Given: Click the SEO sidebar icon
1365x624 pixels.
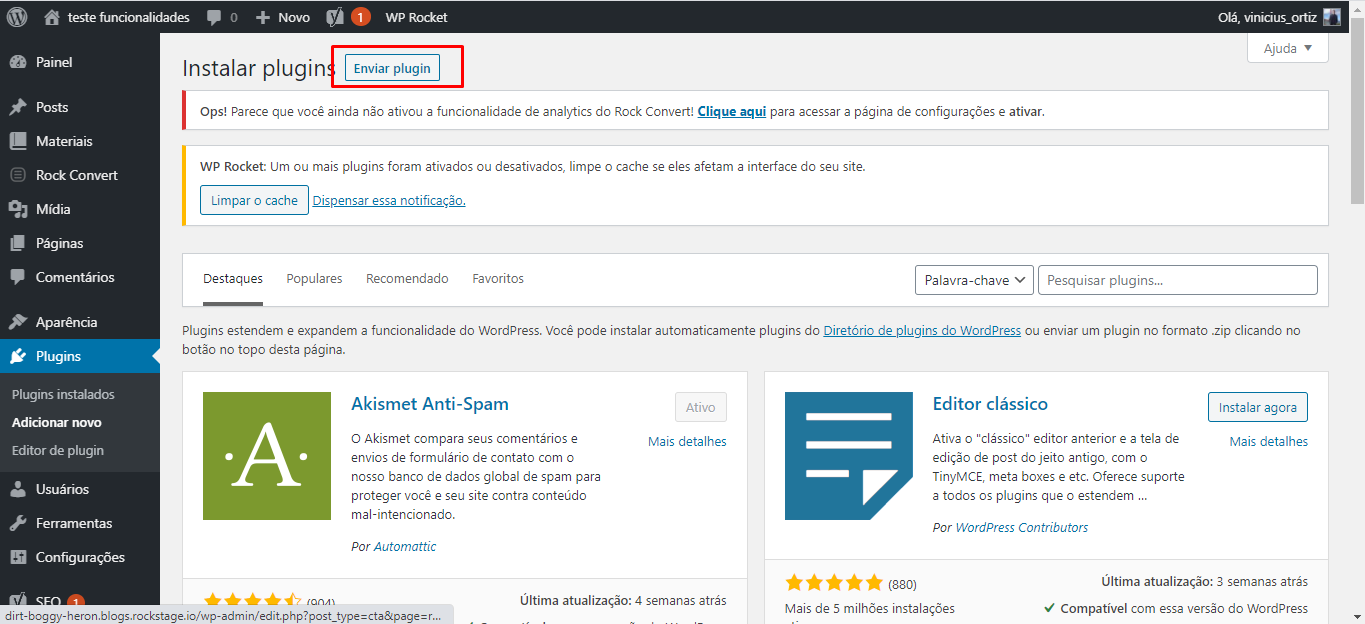Looking at the screenshot, I should (18, 602).
